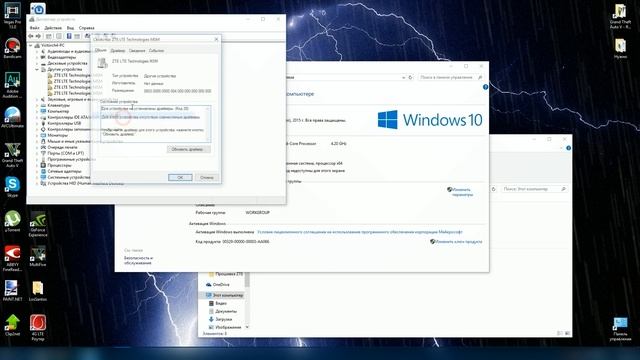Open AVCUltimate desktop shortcut
The width and height of the screenshot is (640, 360).
12,118
